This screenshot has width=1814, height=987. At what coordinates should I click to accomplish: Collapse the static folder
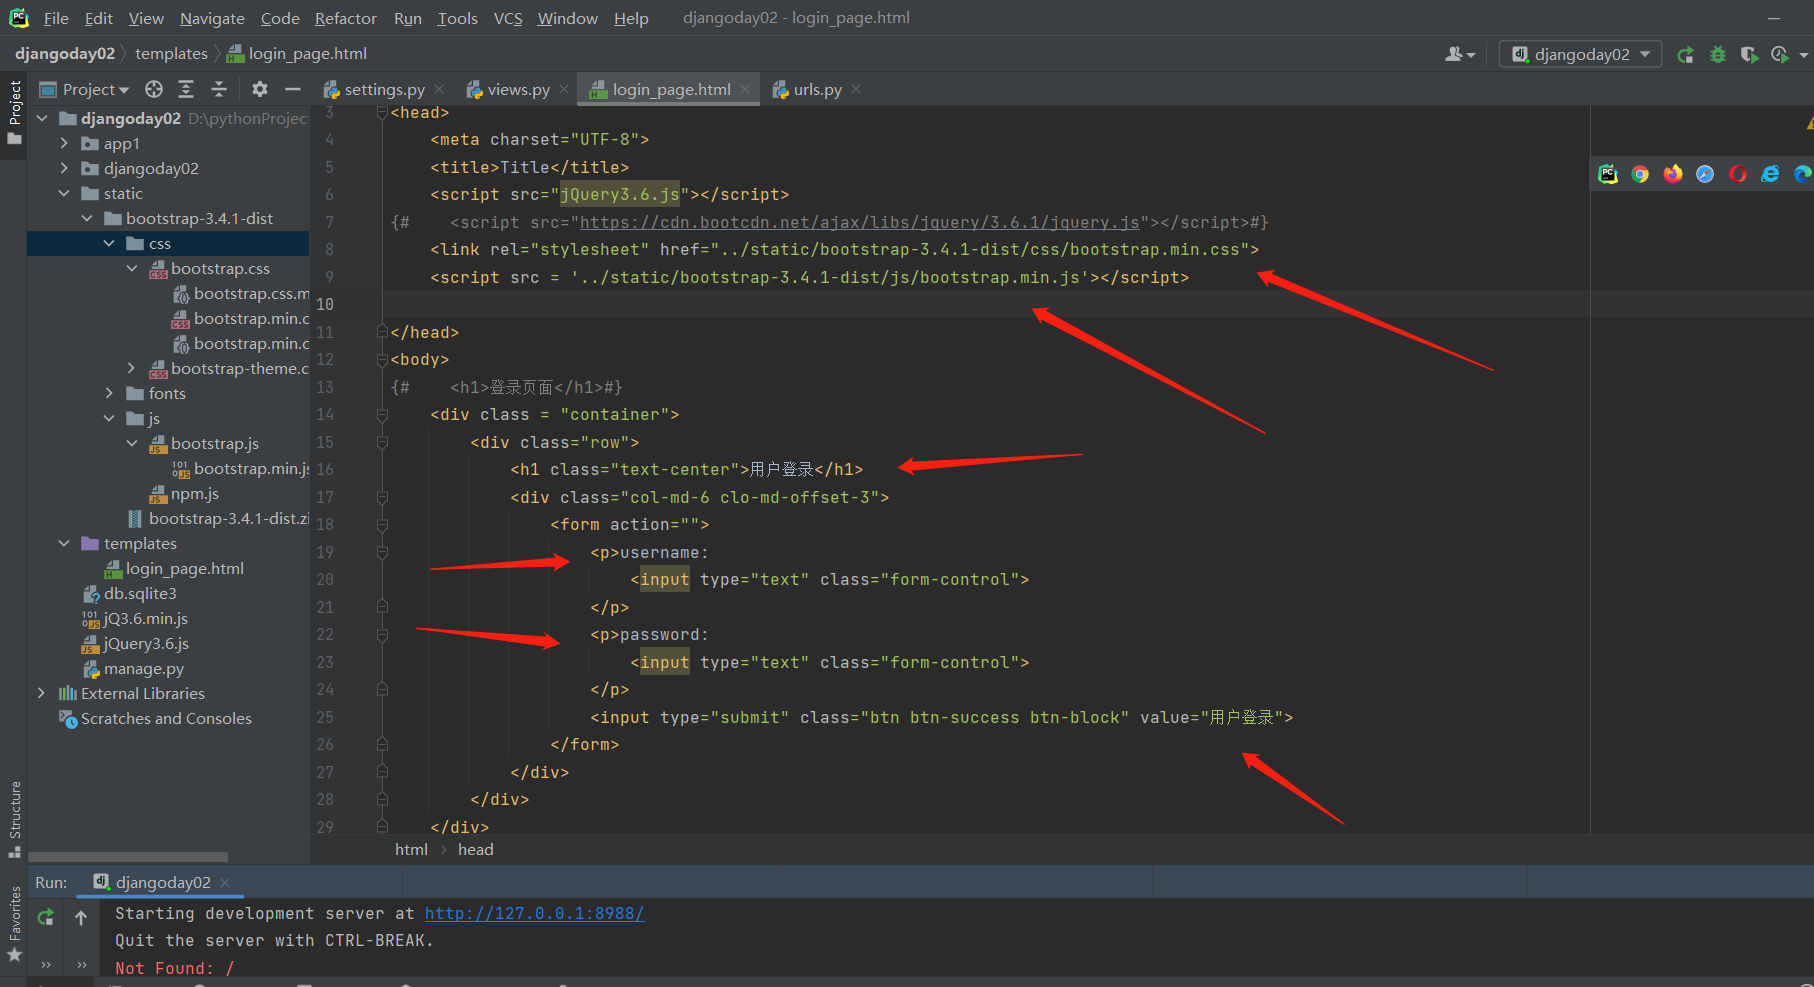click(x=64, y=193)
